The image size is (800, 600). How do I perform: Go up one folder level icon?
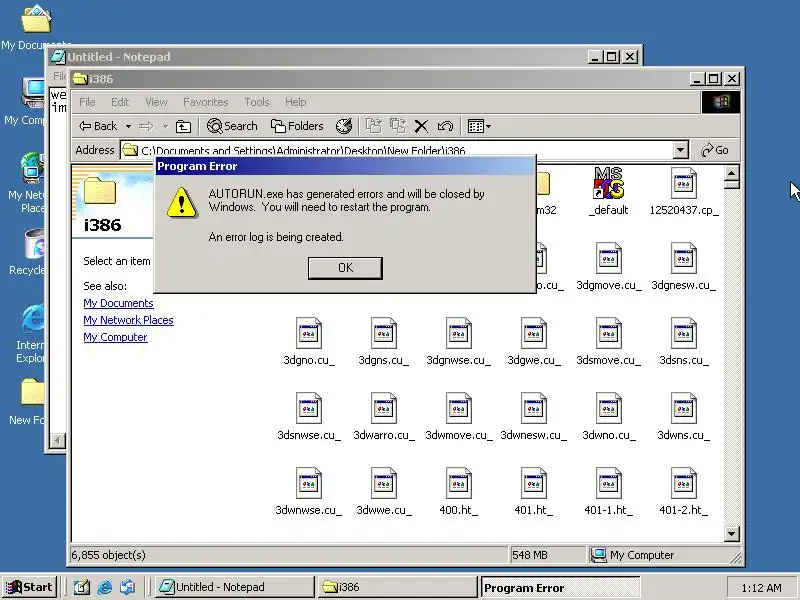(183, 126)
